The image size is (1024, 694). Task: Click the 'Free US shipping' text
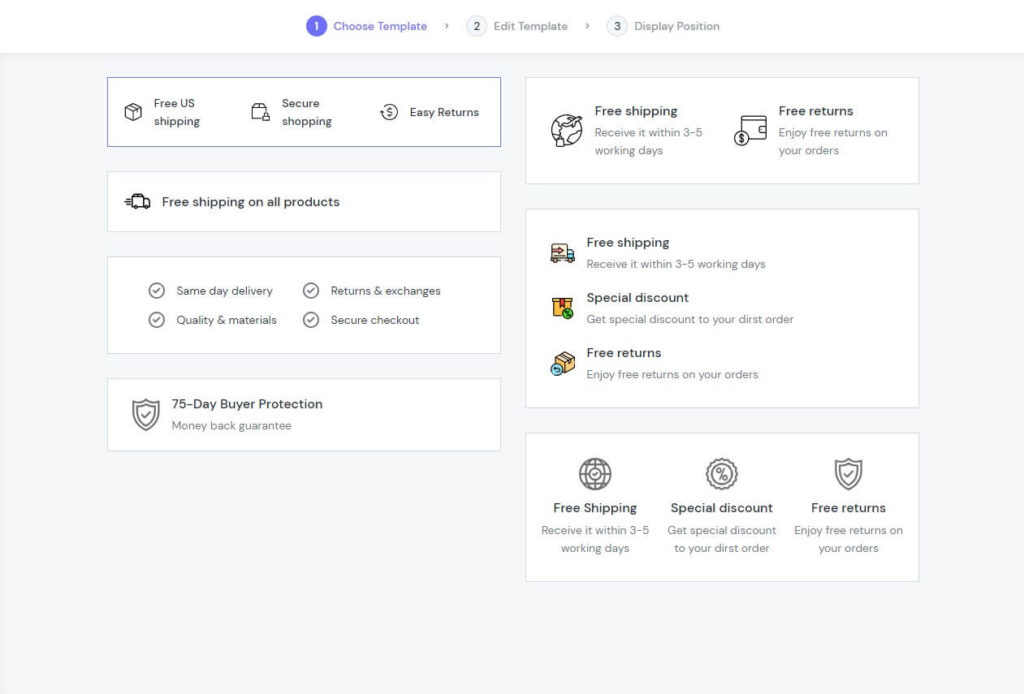click(177, 112)
